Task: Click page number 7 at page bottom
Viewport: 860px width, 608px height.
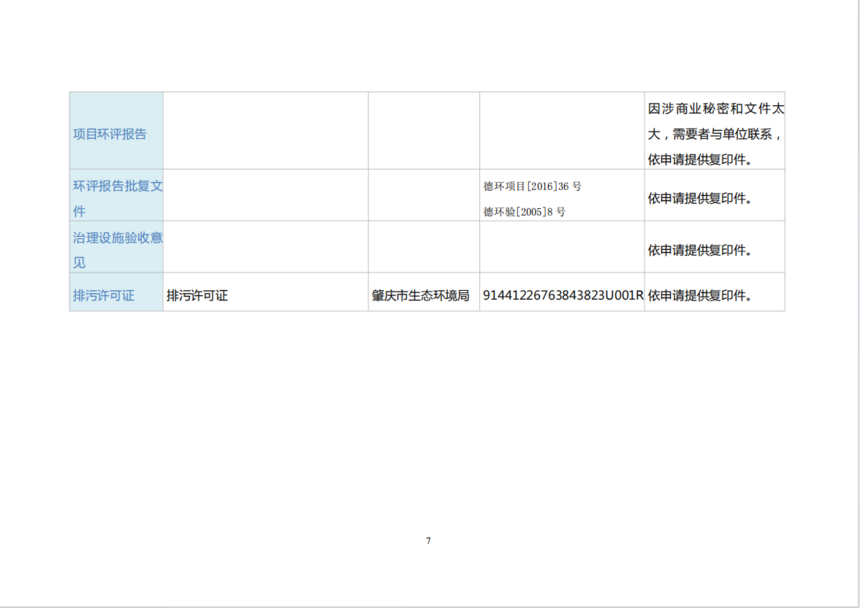Action: tap(428, 541)
